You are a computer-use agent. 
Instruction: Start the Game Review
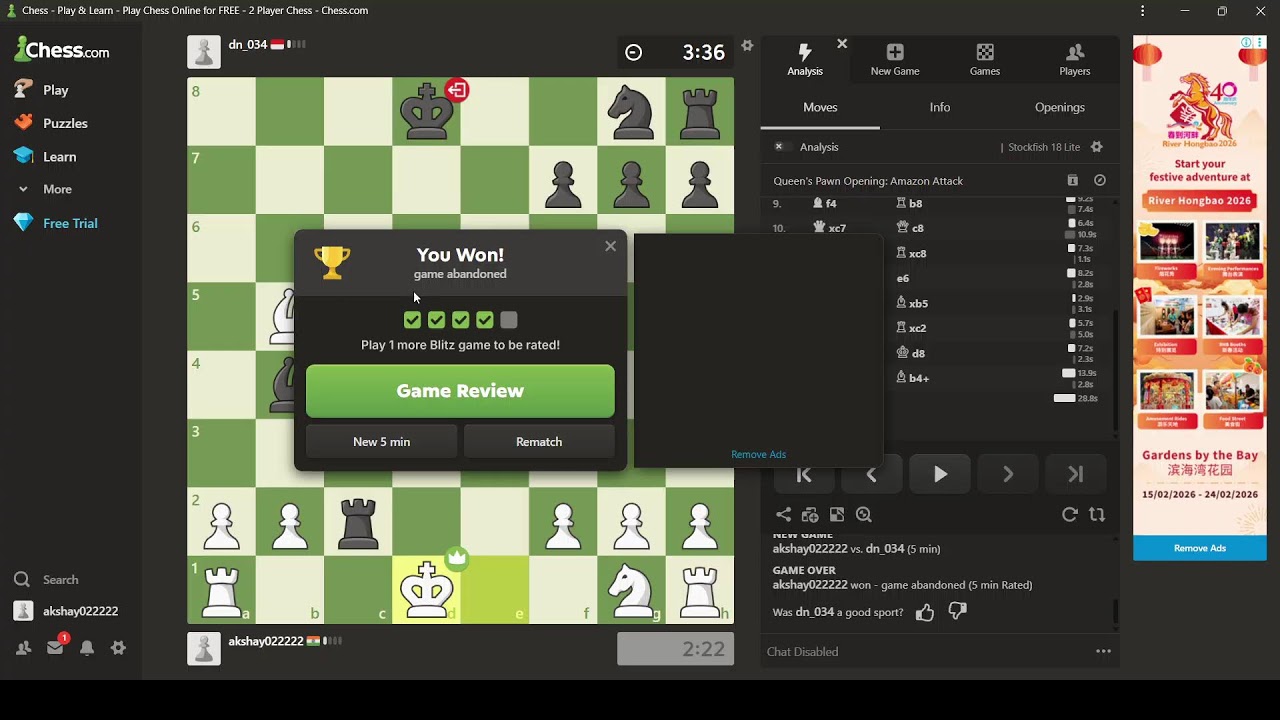(x=460, y=391)
